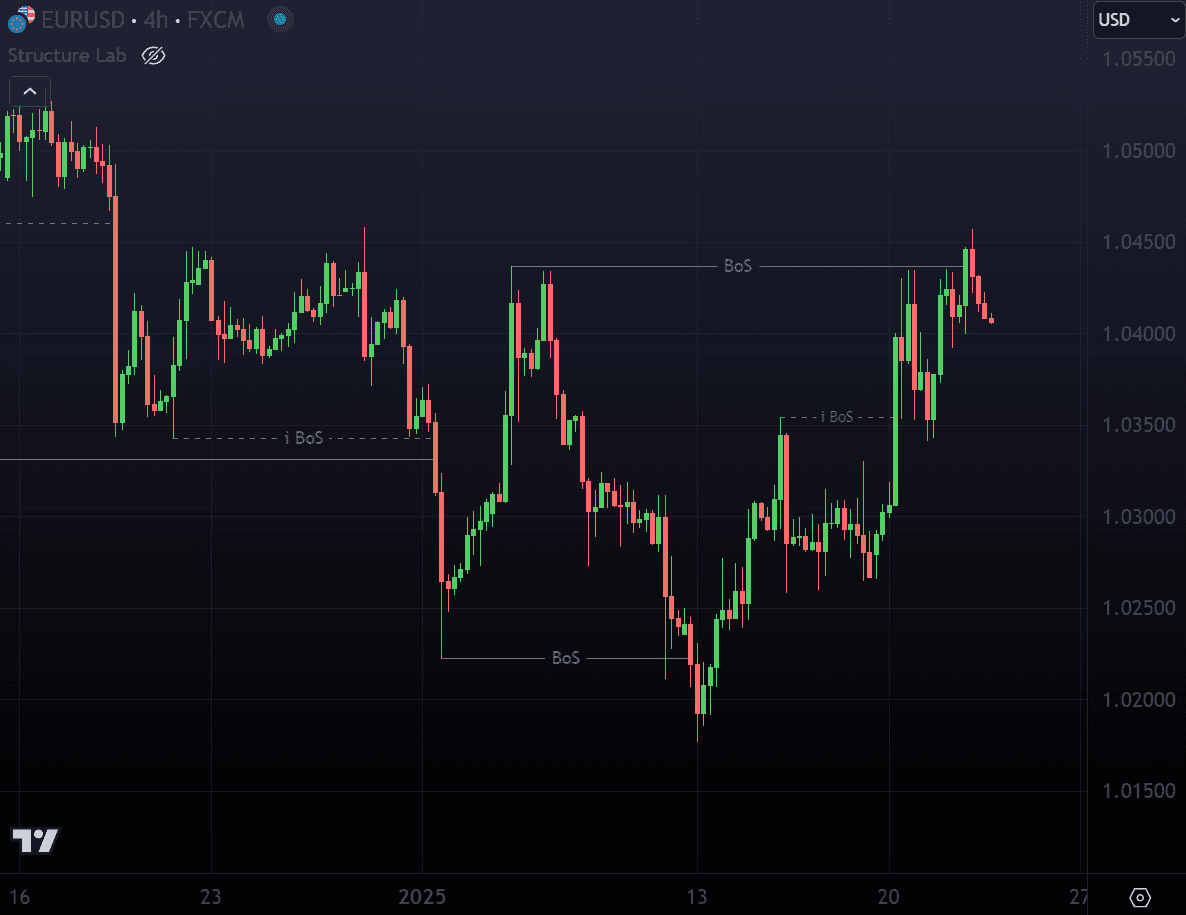
Task: Click the 1.01500 price axis label
Action: pos(1138,791)
